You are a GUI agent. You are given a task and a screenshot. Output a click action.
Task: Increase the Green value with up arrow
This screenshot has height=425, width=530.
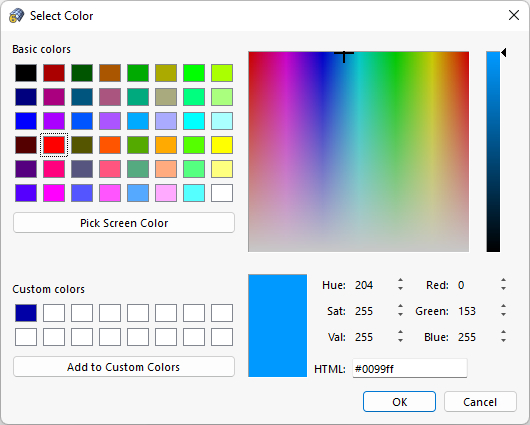[x=503, y=306]
